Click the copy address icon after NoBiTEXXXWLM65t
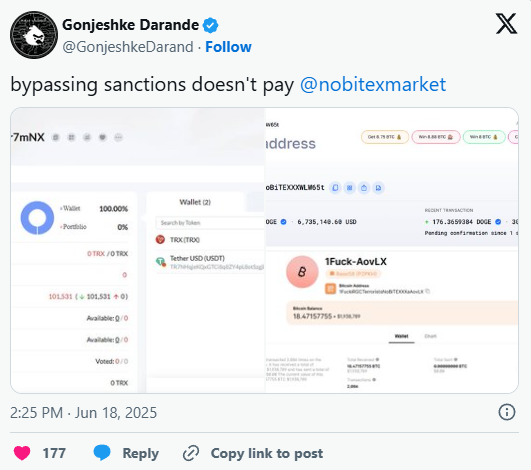 (x=335, y=188)
